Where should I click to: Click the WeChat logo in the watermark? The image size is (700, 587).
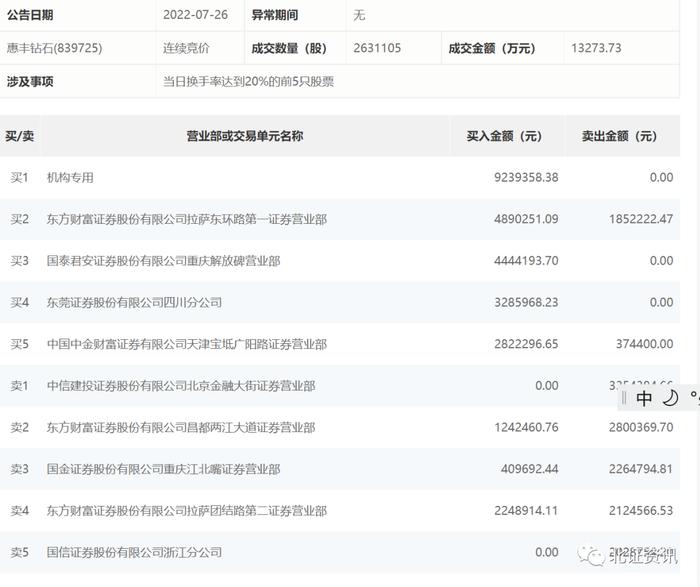592,554
